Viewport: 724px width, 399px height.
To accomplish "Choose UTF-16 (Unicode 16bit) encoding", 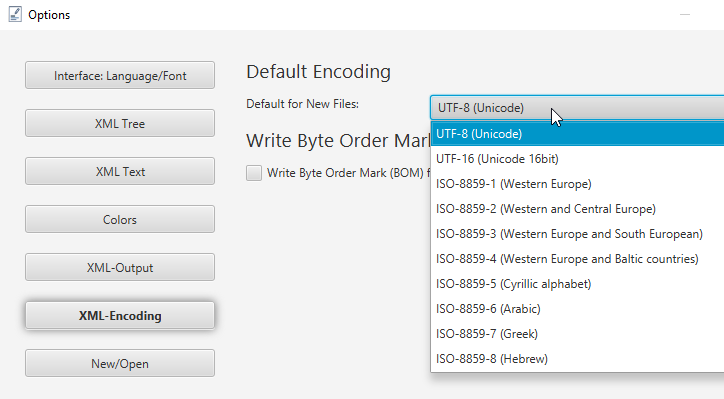I will tap(577, 159).
